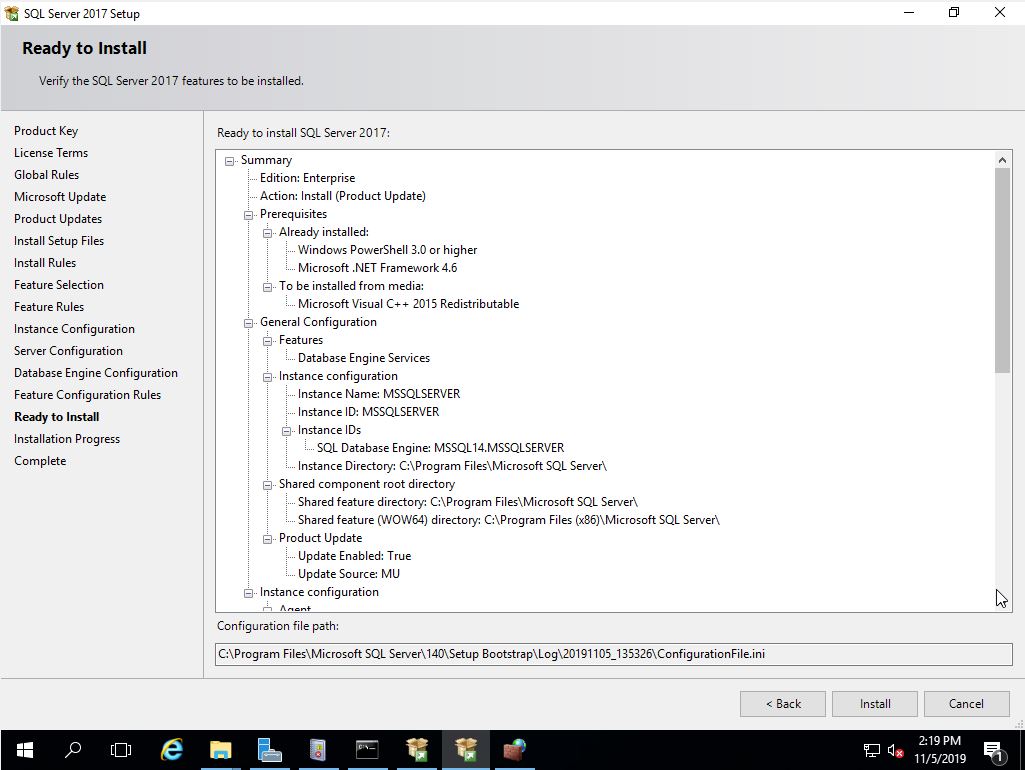The height and width of the screenshot is (770, 1025).
Task: Click the network tray icon
Action: coord(871,750)
